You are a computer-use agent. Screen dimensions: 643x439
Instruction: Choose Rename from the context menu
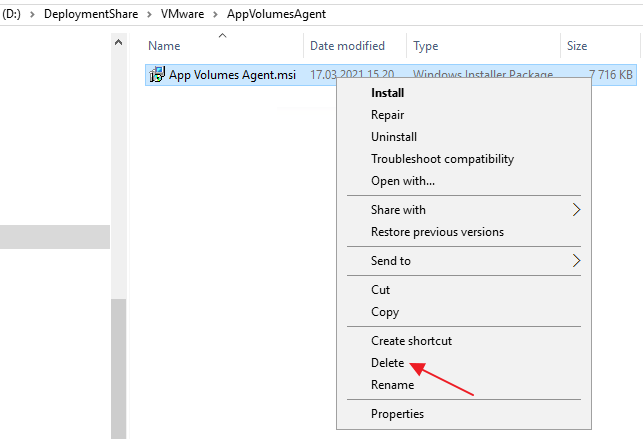392,385
